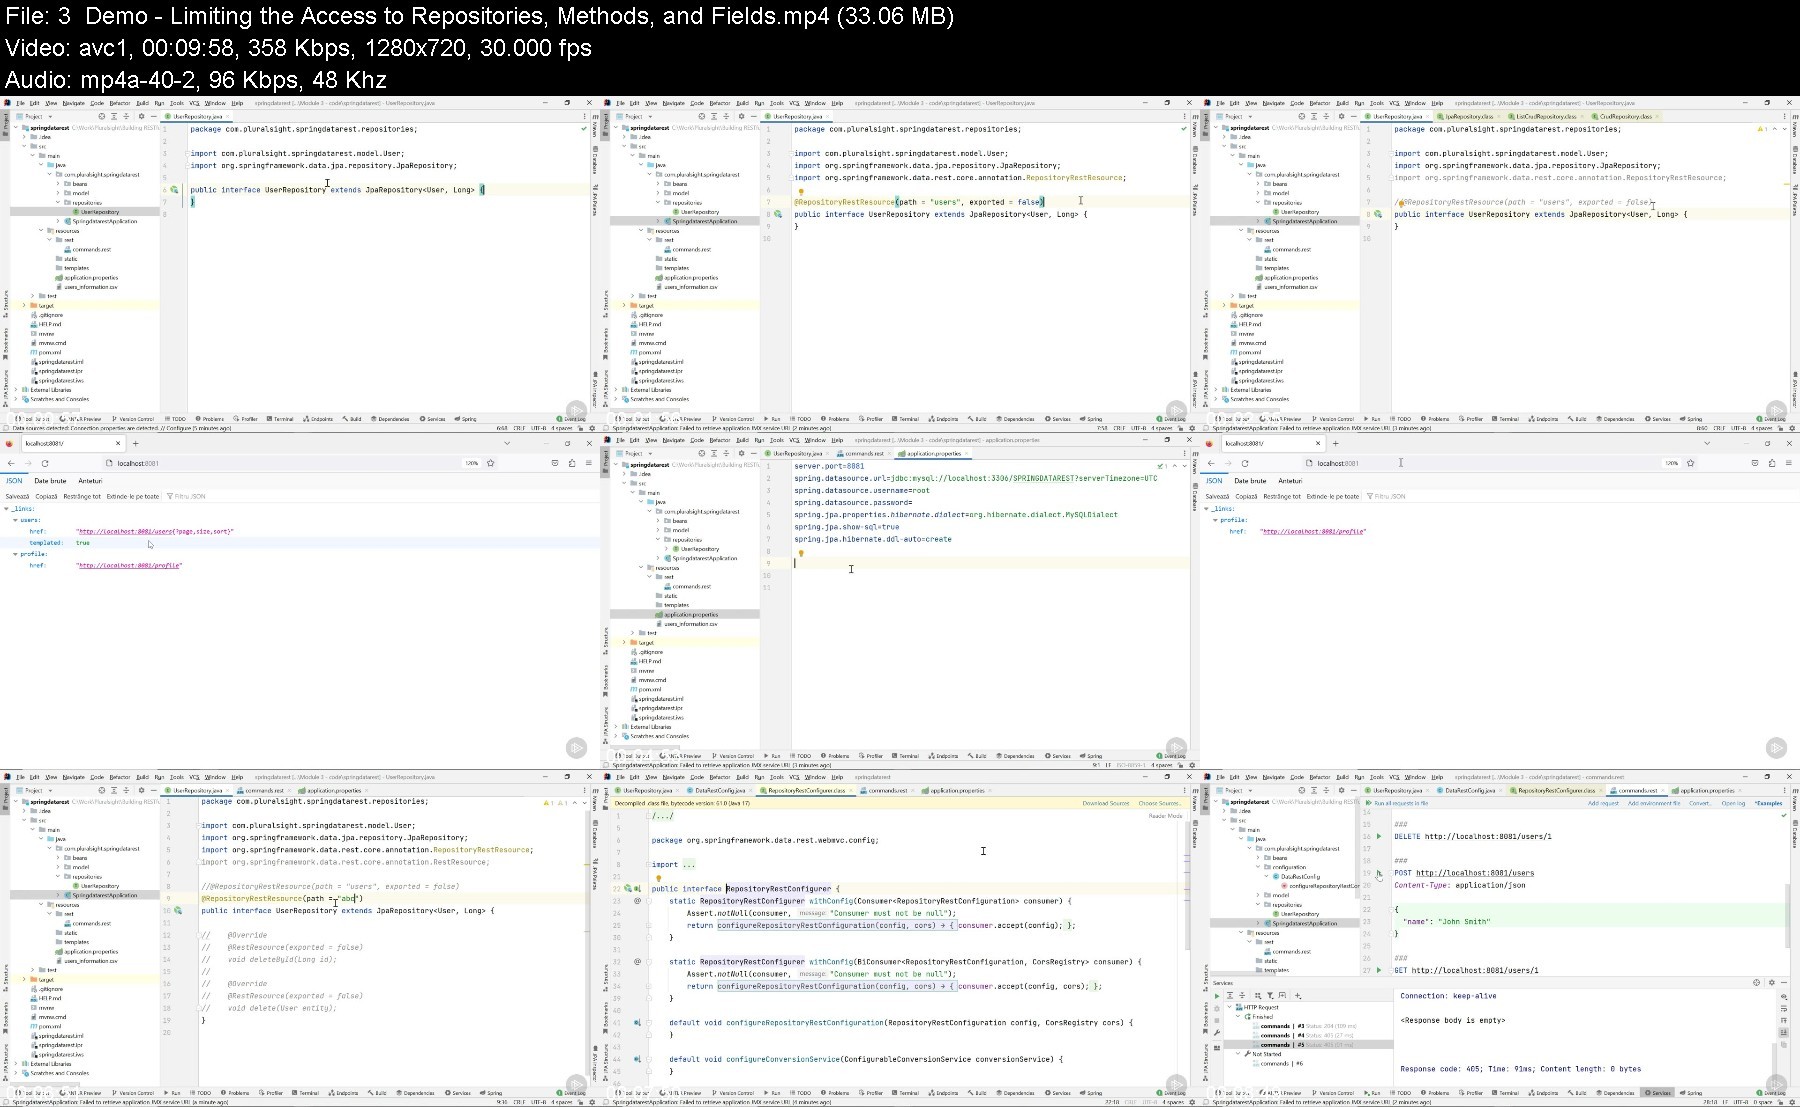
Task: Open the CrudRepository.class editor tab
Action: pyautogui.click(x=1624, y=116)
